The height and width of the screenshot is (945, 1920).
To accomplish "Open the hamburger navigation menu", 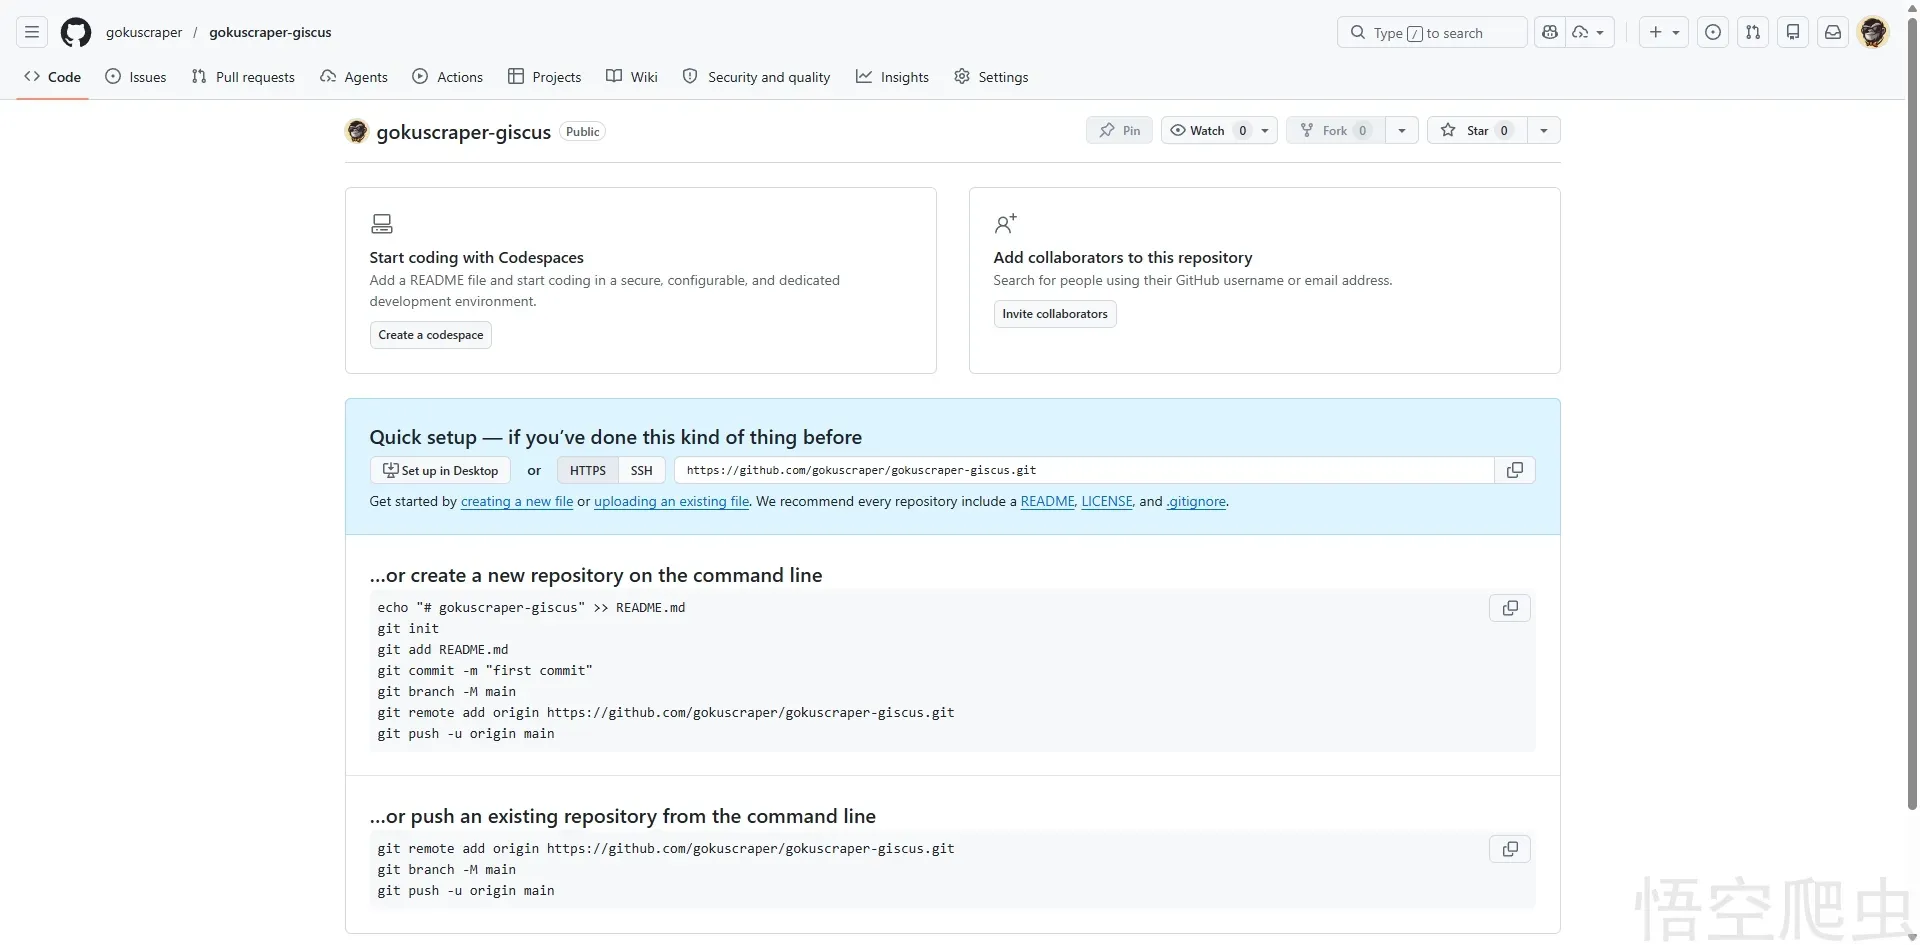I will pyautogui.click(x=32, y=33).
